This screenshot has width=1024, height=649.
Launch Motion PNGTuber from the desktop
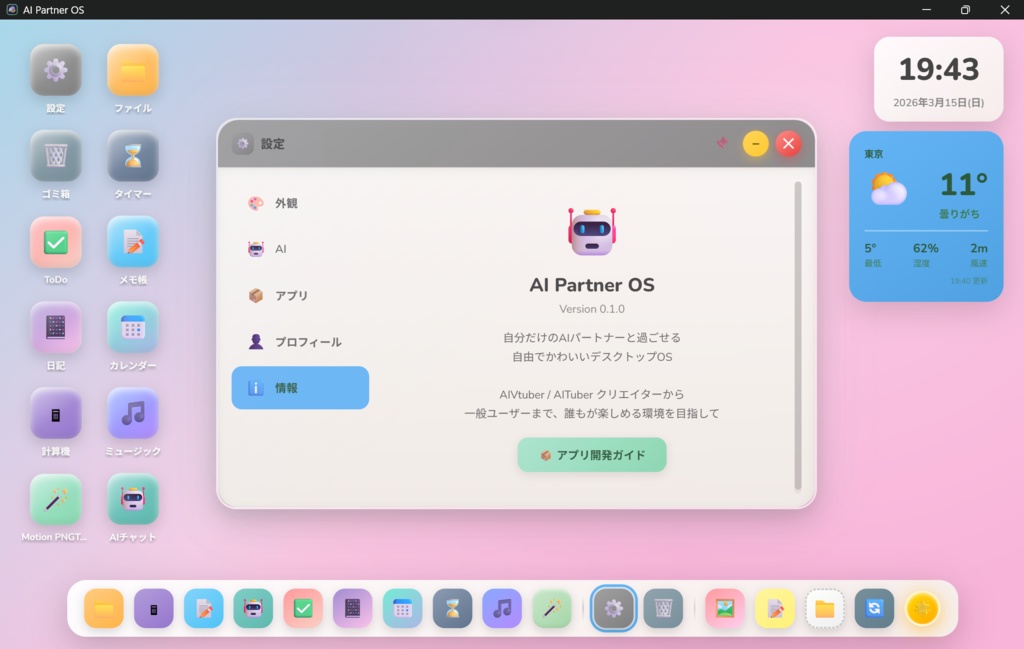point(55,508)
